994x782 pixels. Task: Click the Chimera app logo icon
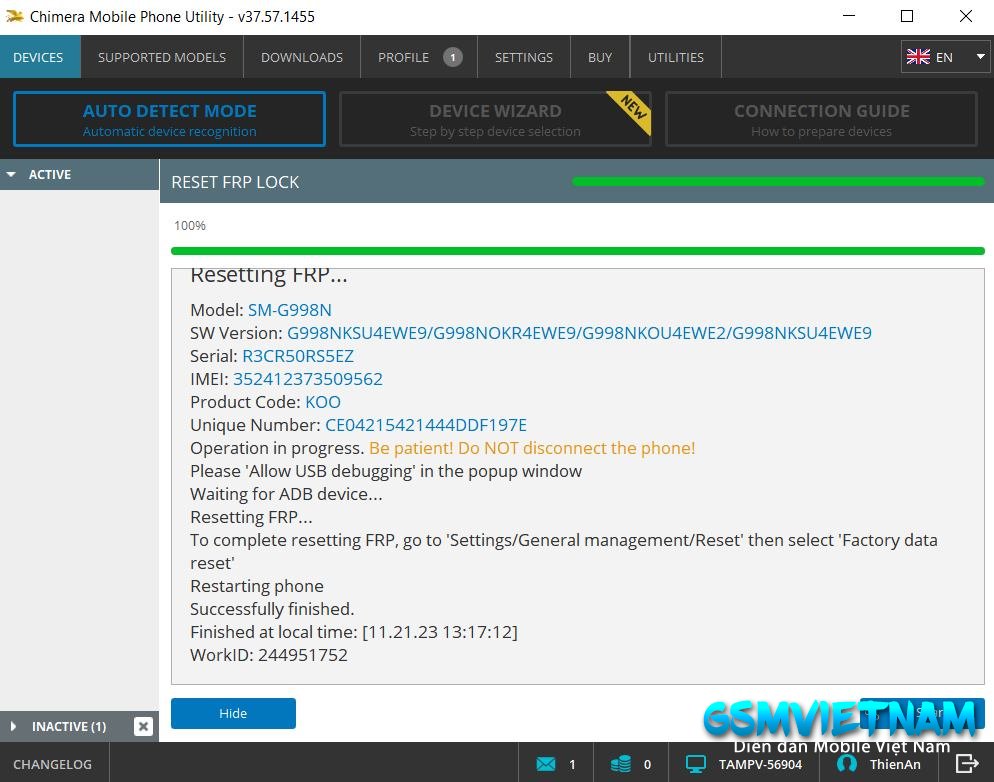click(x=15, y=16)
